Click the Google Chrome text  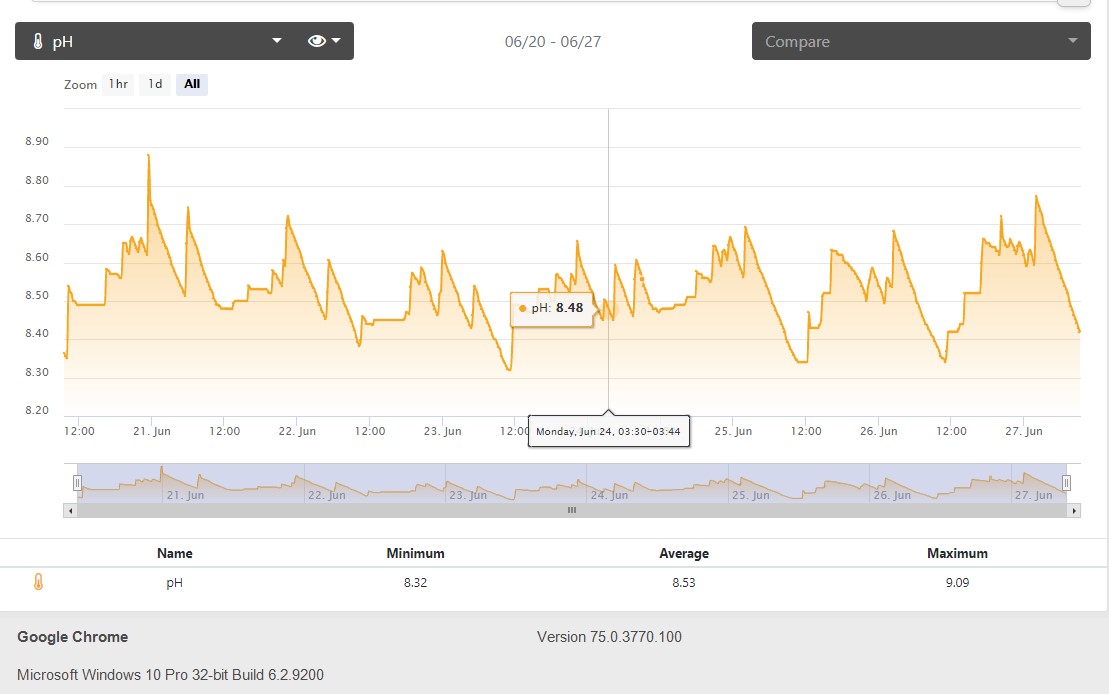tap(72, 637)
